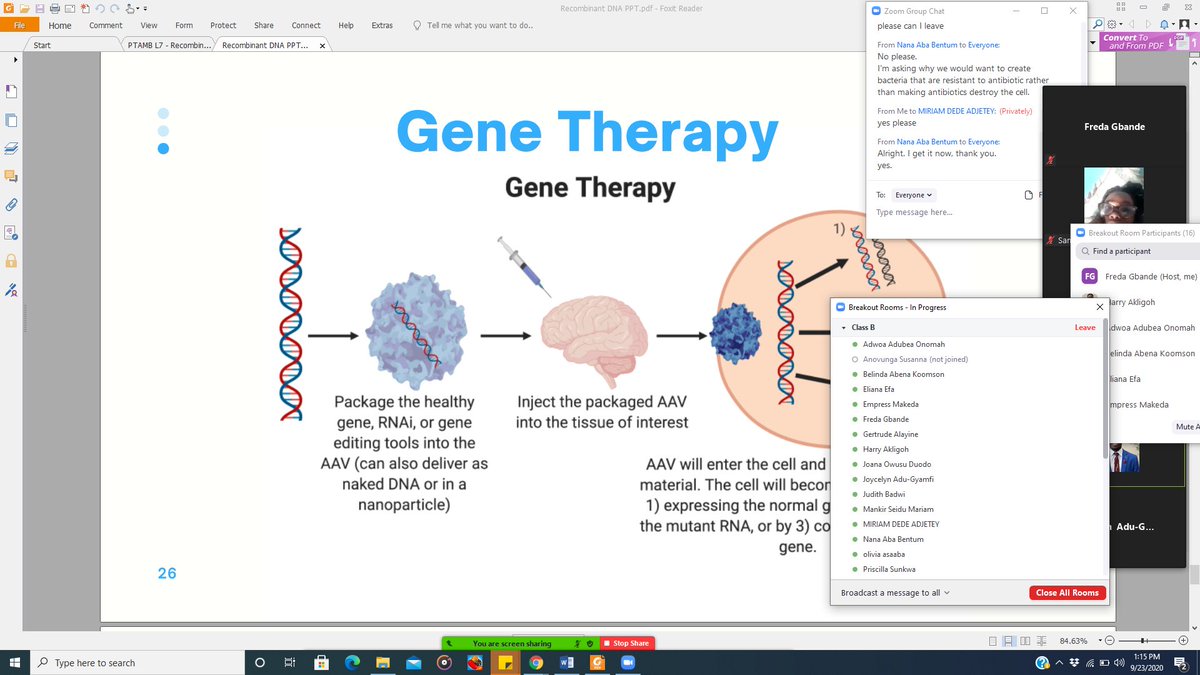
Task: Open the Comment ribbon tab
Action: 106,25
